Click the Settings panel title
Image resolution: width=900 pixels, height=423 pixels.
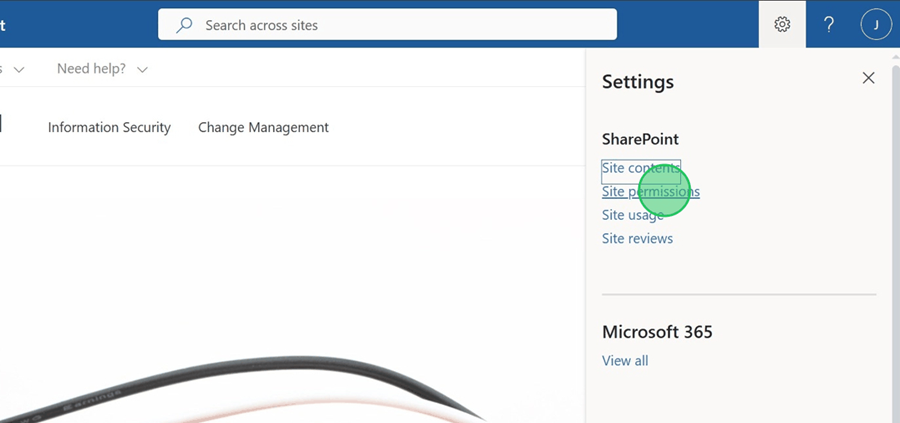(638, 82)
